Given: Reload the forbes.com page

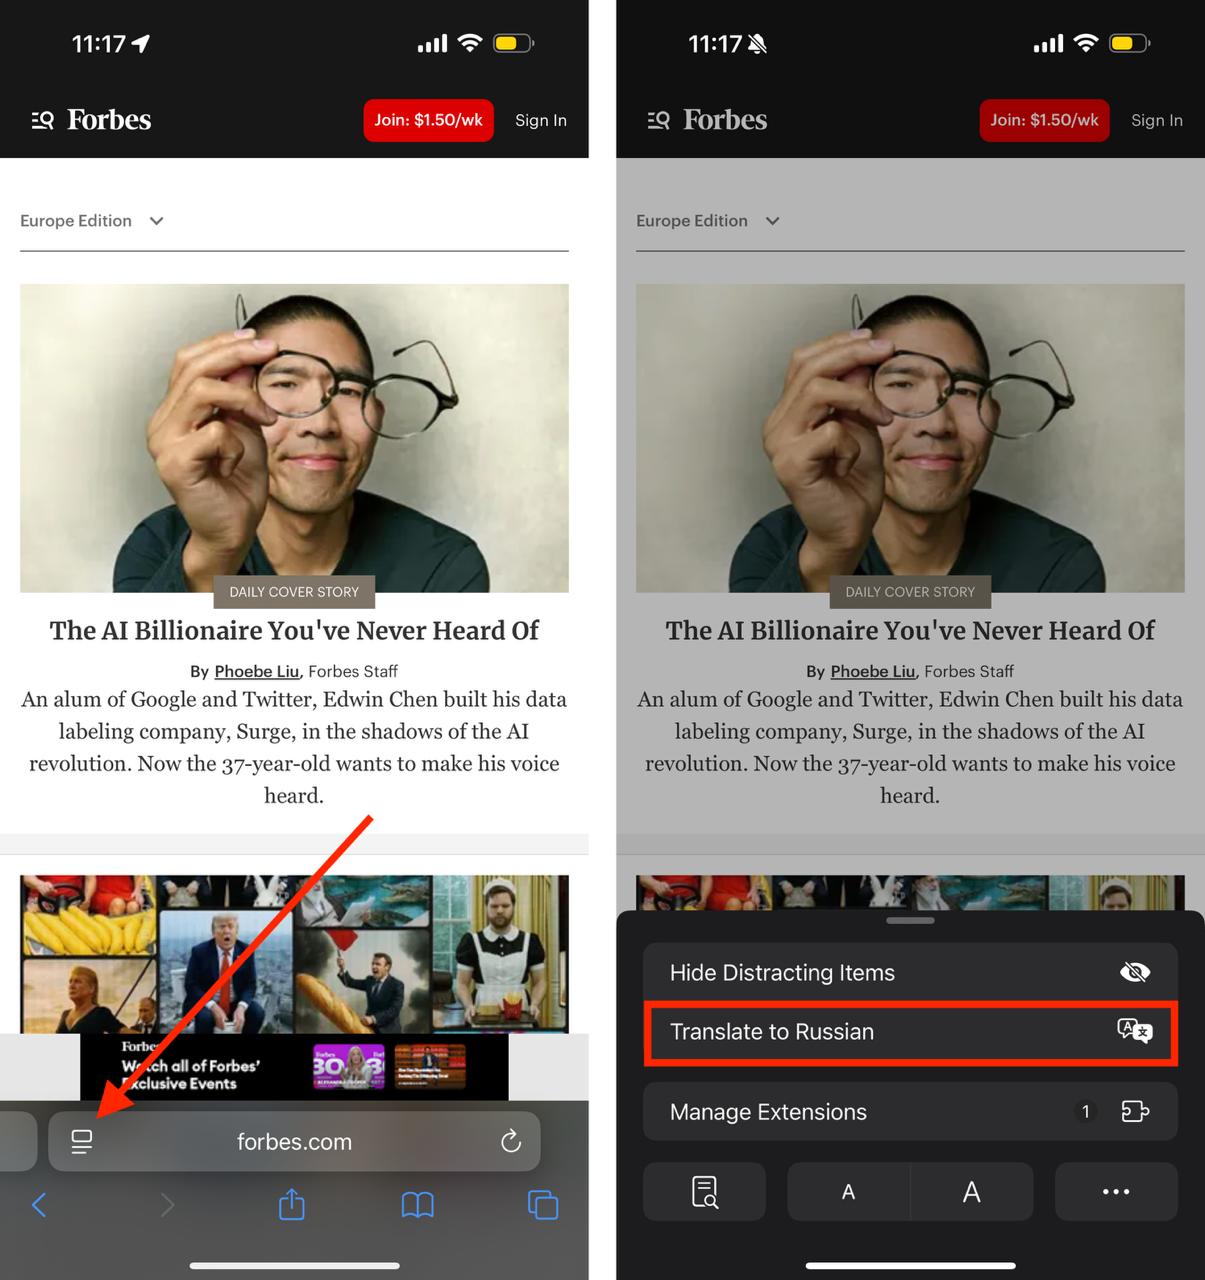Looking at the screenshot, I should tap(511, 1142).
